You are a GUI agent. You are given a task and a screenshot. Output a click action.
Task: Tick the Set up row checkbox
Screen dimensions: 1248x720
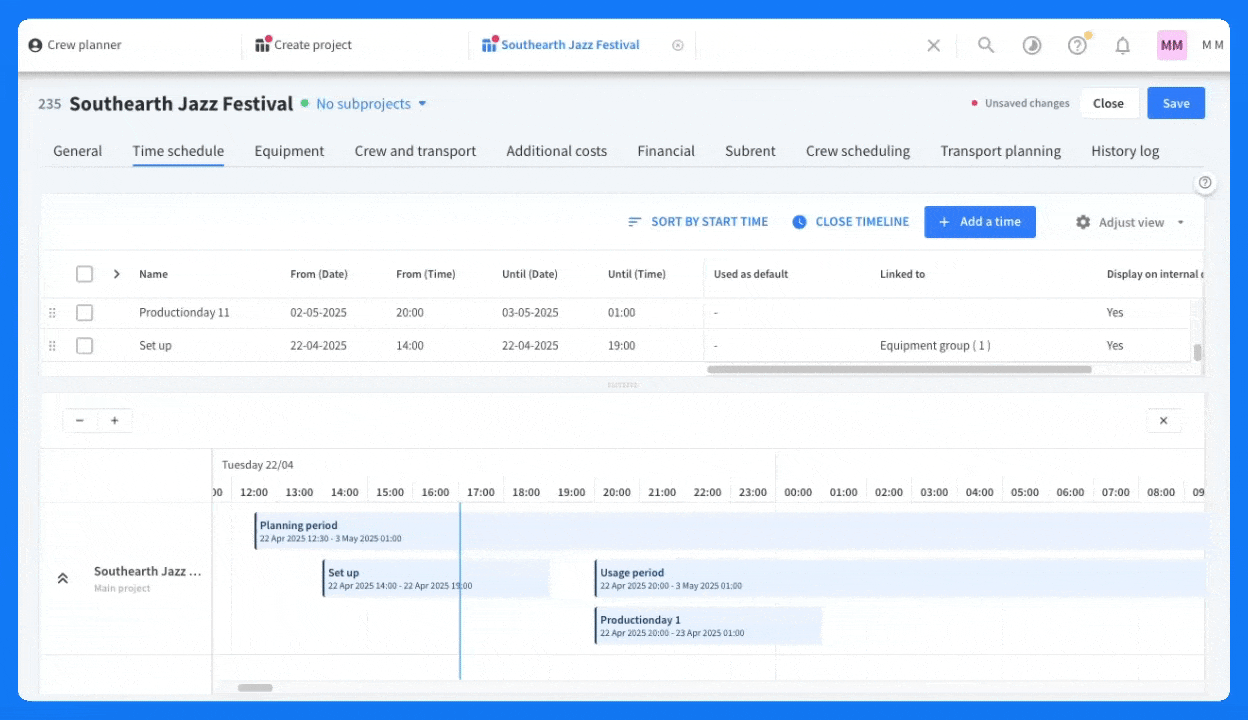click(x=85, y=346)
